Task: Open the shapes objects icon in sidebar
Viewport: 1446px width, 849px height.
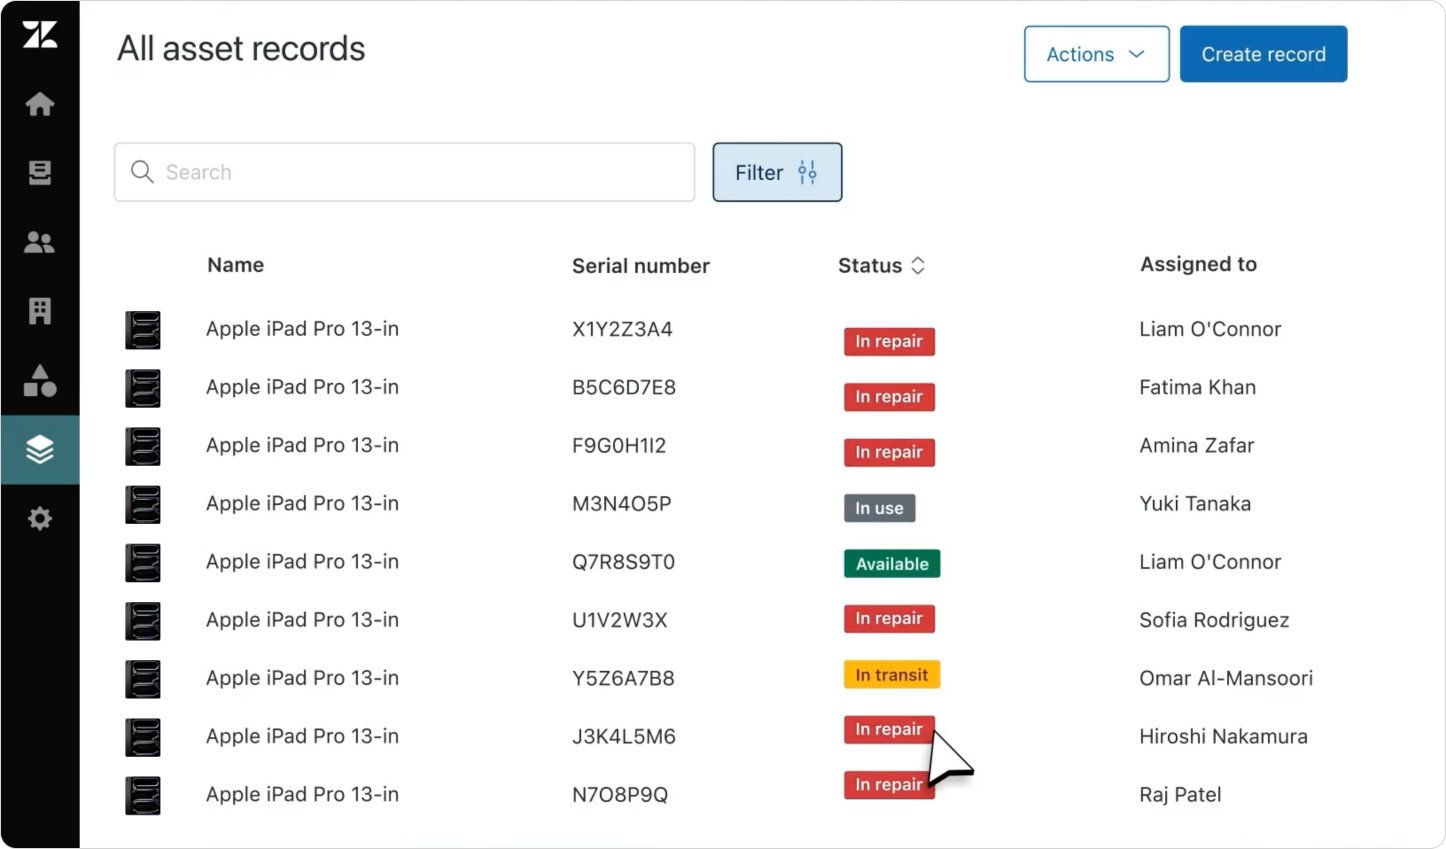Action: 40,380
